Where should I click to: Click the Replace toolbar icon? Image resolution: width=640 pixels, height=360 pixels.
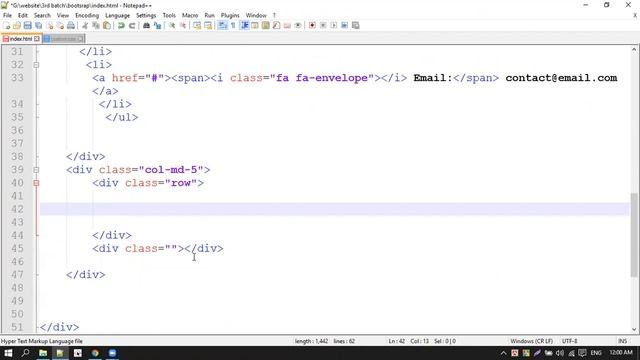coord(157,25)
